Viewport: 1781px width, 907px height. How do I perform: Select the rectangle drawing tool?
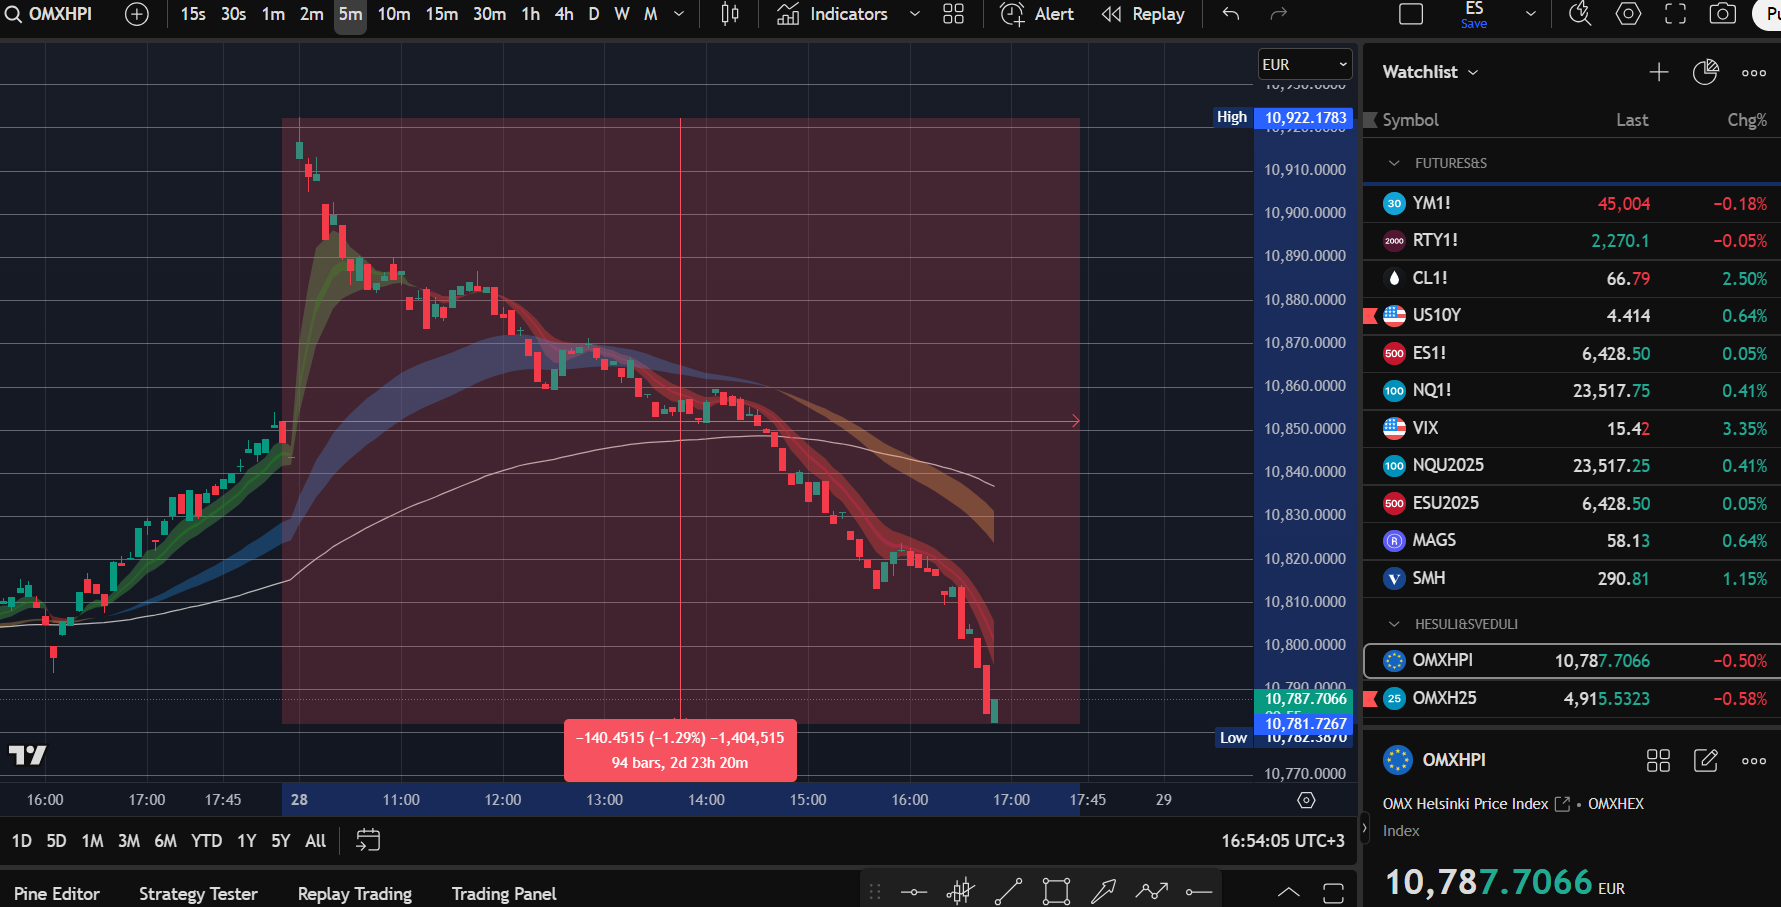point(1056,891)
